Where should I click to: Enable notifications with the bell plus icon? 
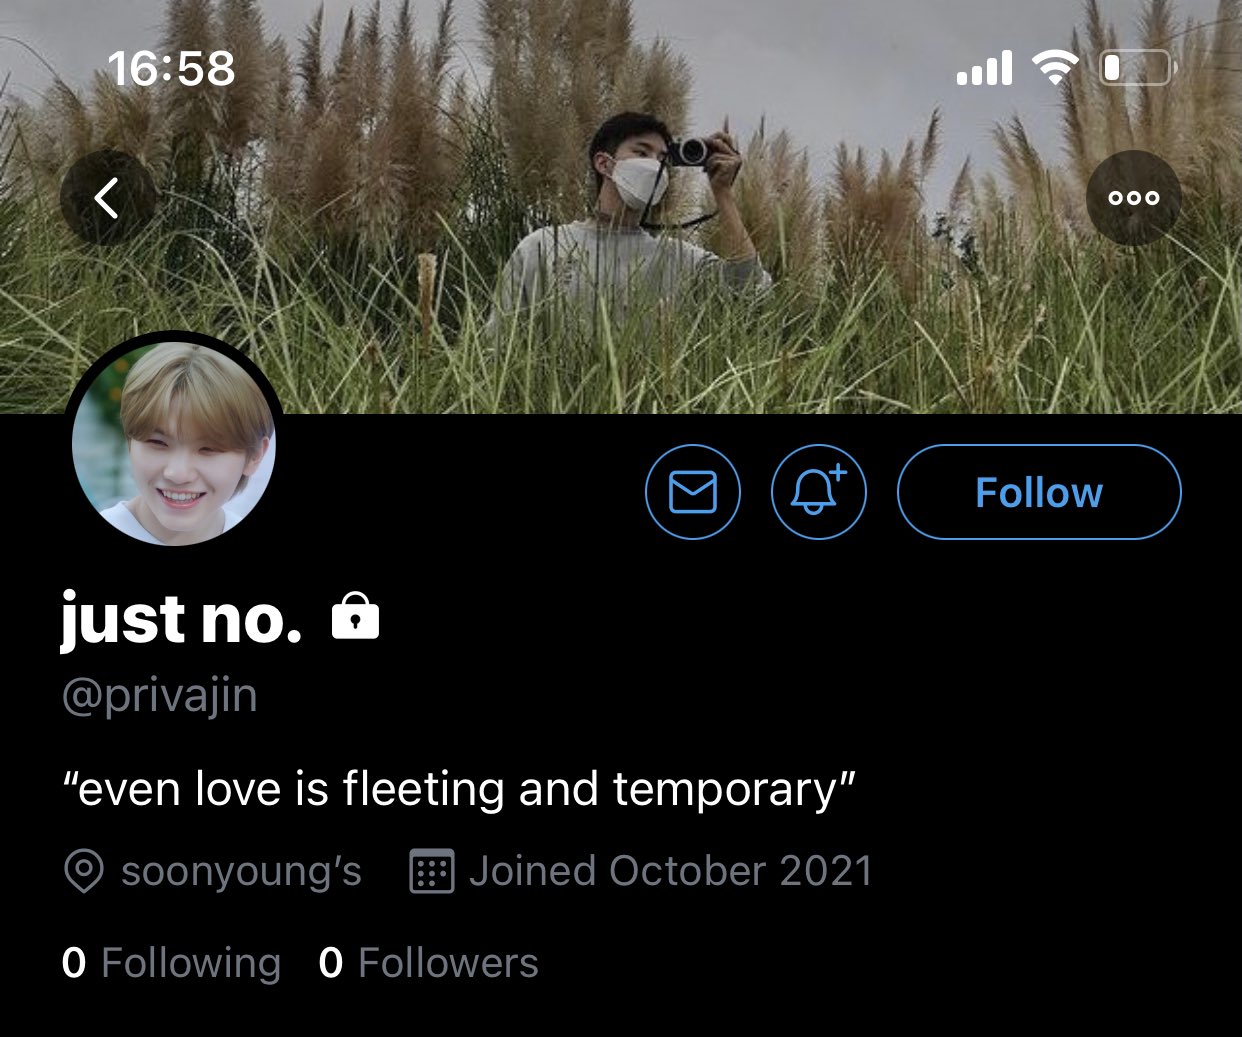click(819, 492)
